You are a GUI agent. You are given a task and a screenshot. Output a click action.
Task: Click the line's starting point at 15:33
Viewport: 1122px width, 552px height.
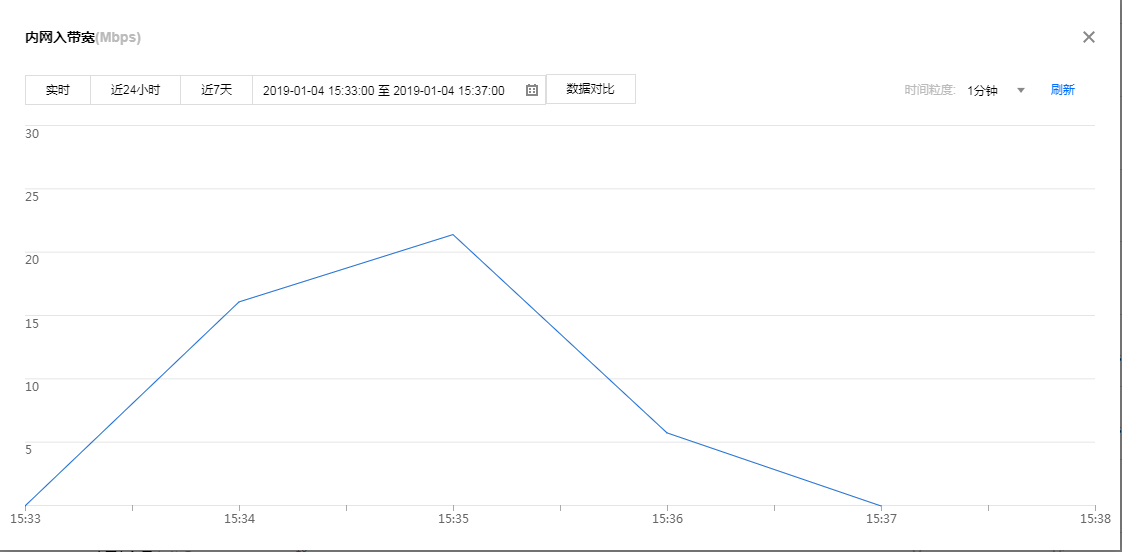point(25,506)
